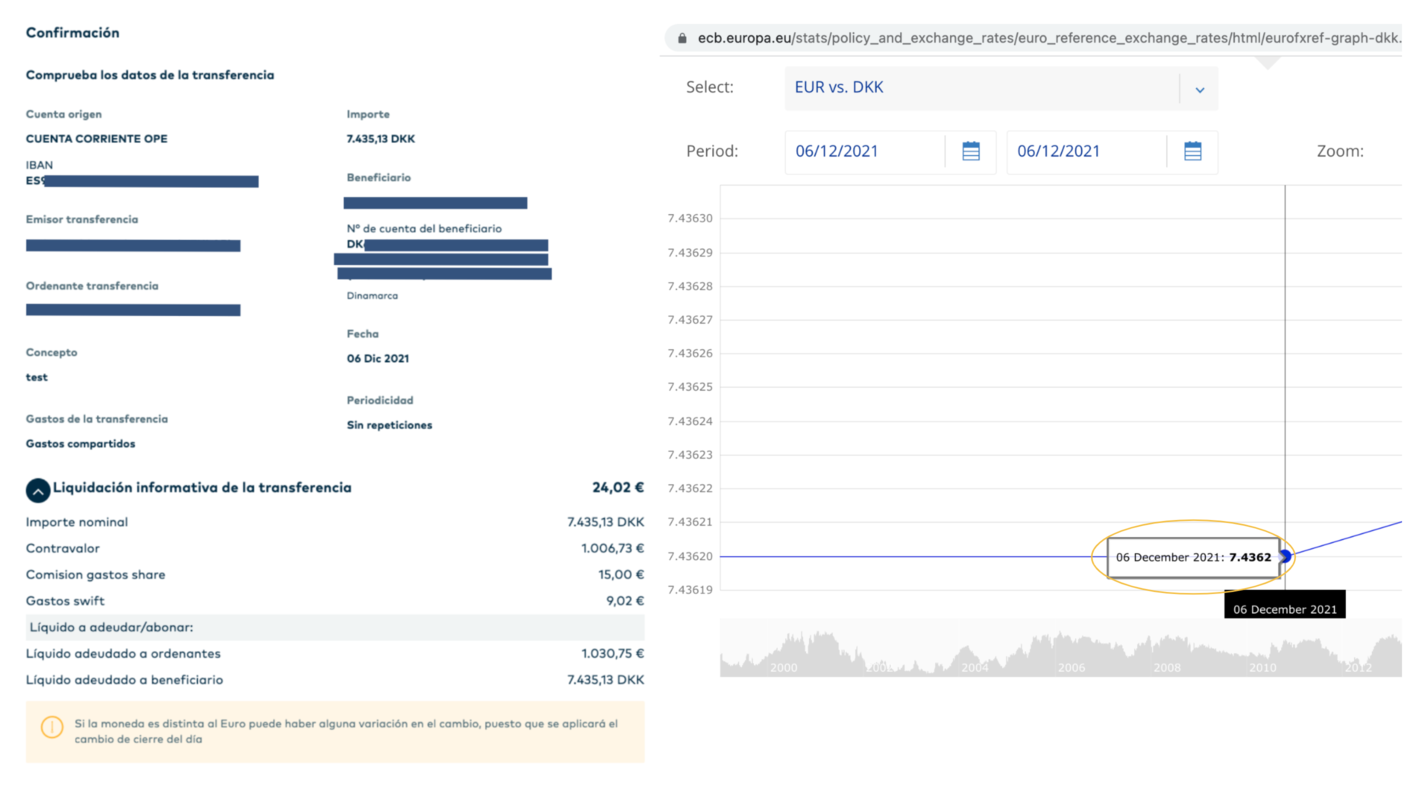Select the blue data point on the exchange rate line
The image size is (1420, 791).
tap(1284, 556)
